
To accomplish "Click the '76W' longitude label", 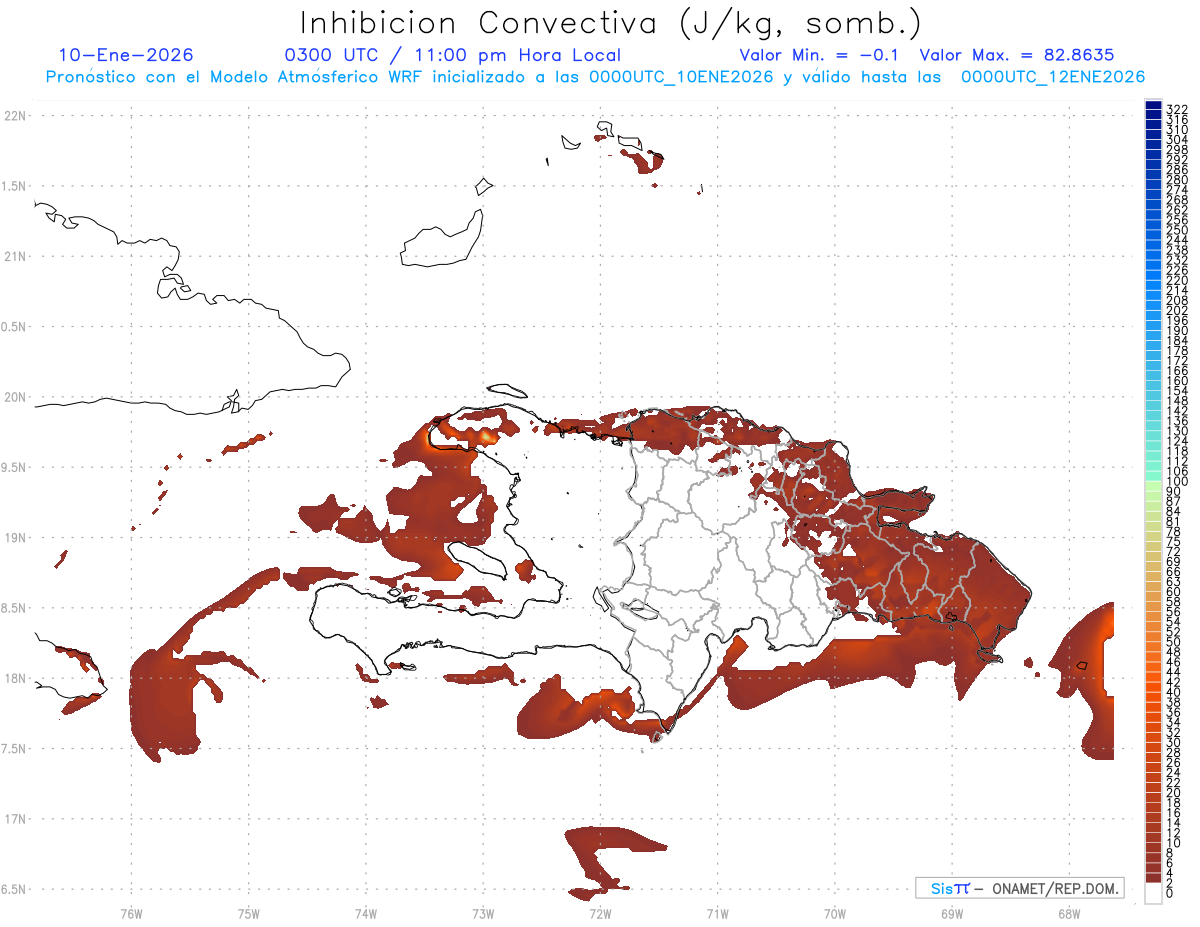I will pos(131,913).
